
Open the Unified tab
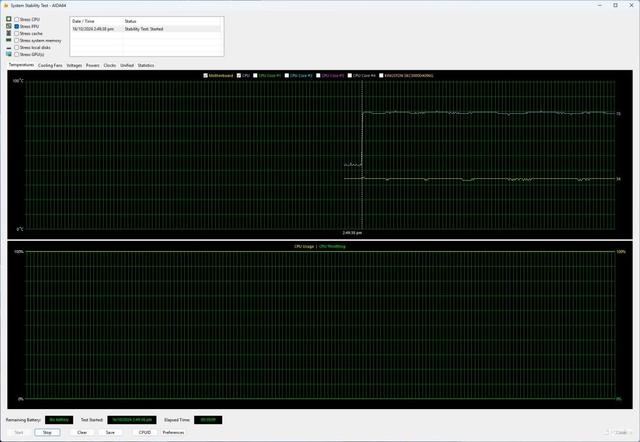127,65
